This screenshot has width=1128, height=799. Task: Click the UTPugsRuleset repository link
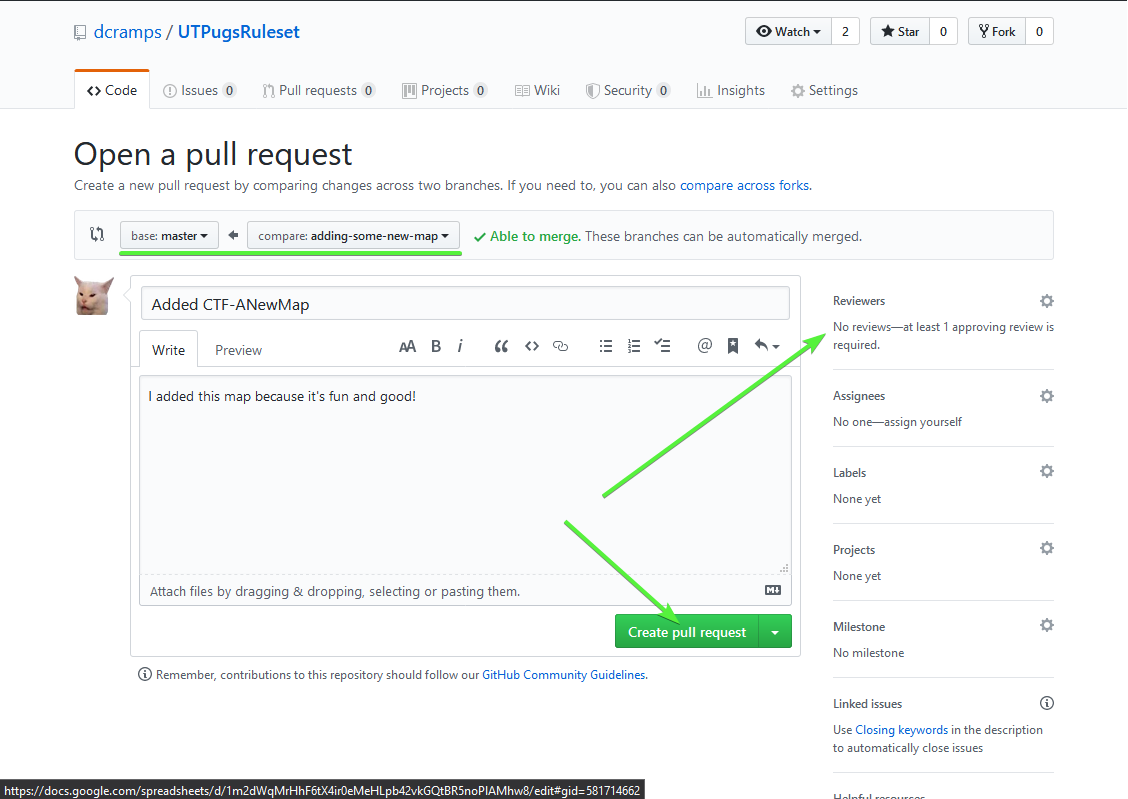pyautogui.click(x=238, y=32)
